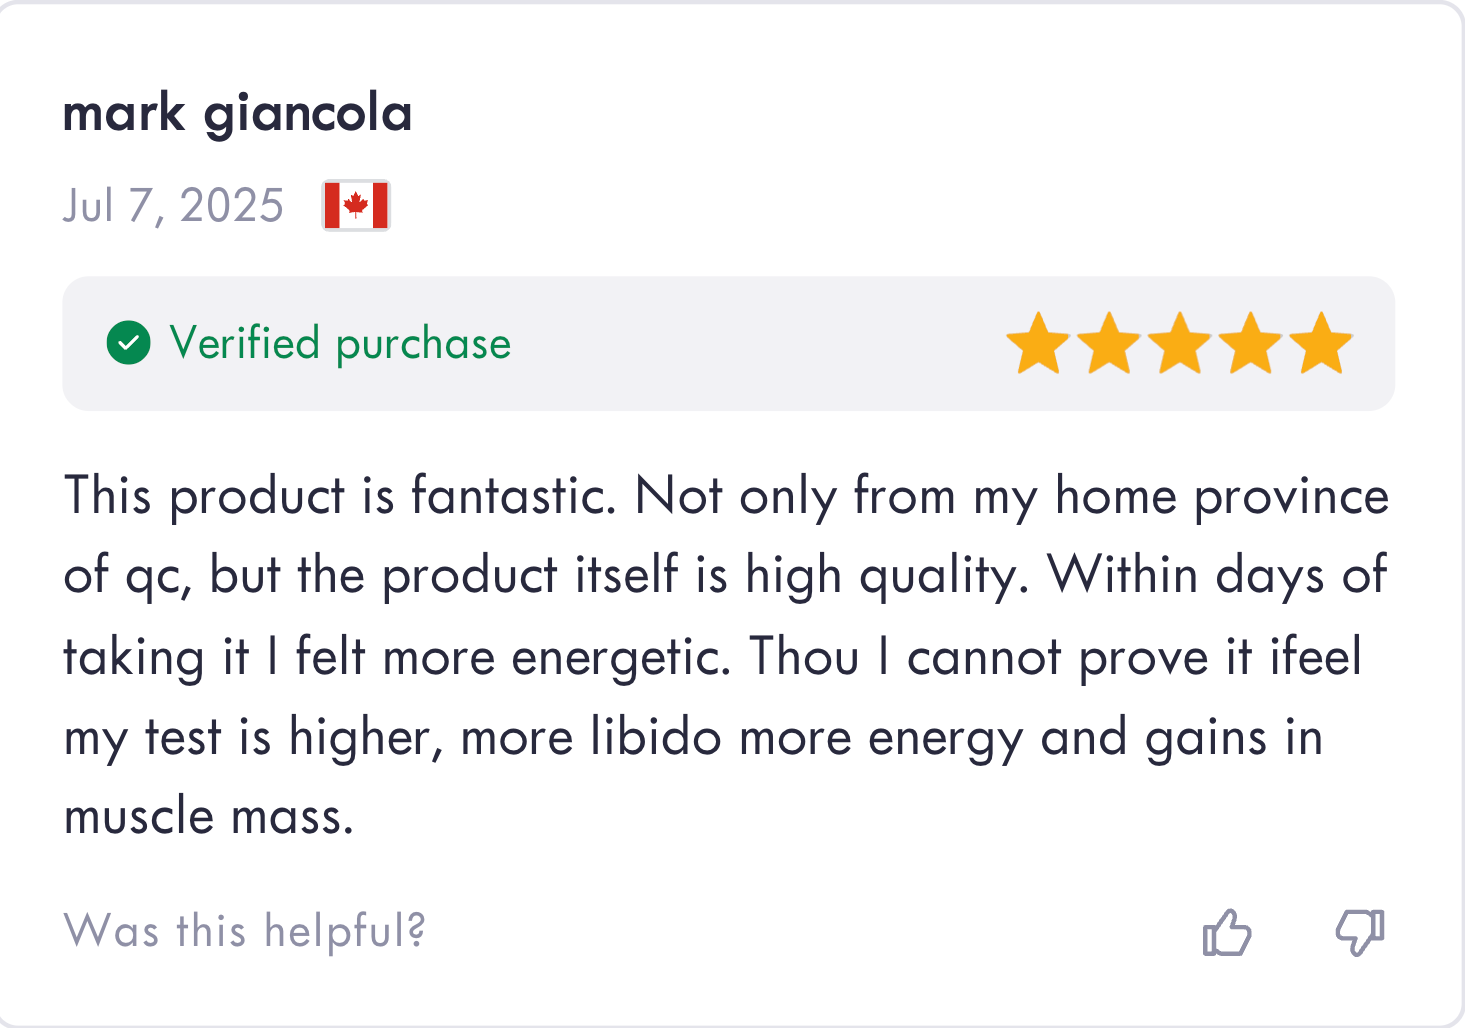
Task: Select the third (middle) rating star
Action: coord(1180,344)
